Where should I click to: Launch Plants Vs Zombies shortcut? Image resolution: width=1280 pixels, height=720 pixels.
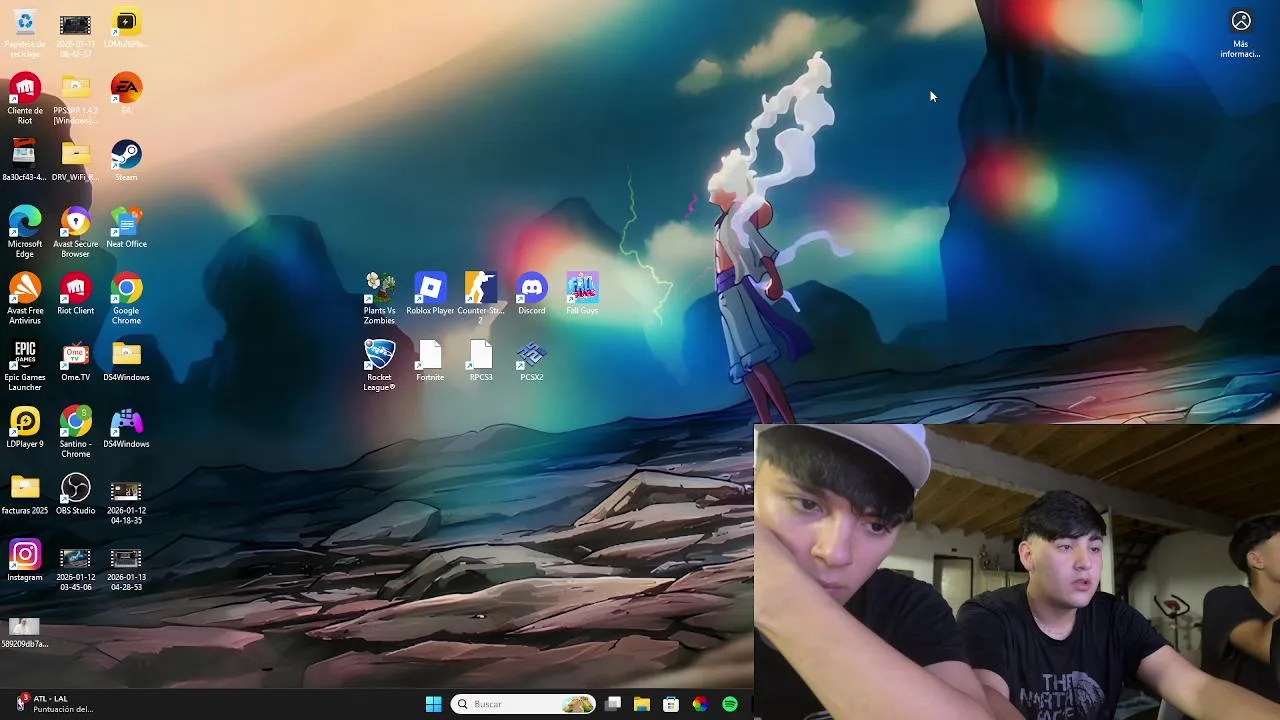click(379, 298)
